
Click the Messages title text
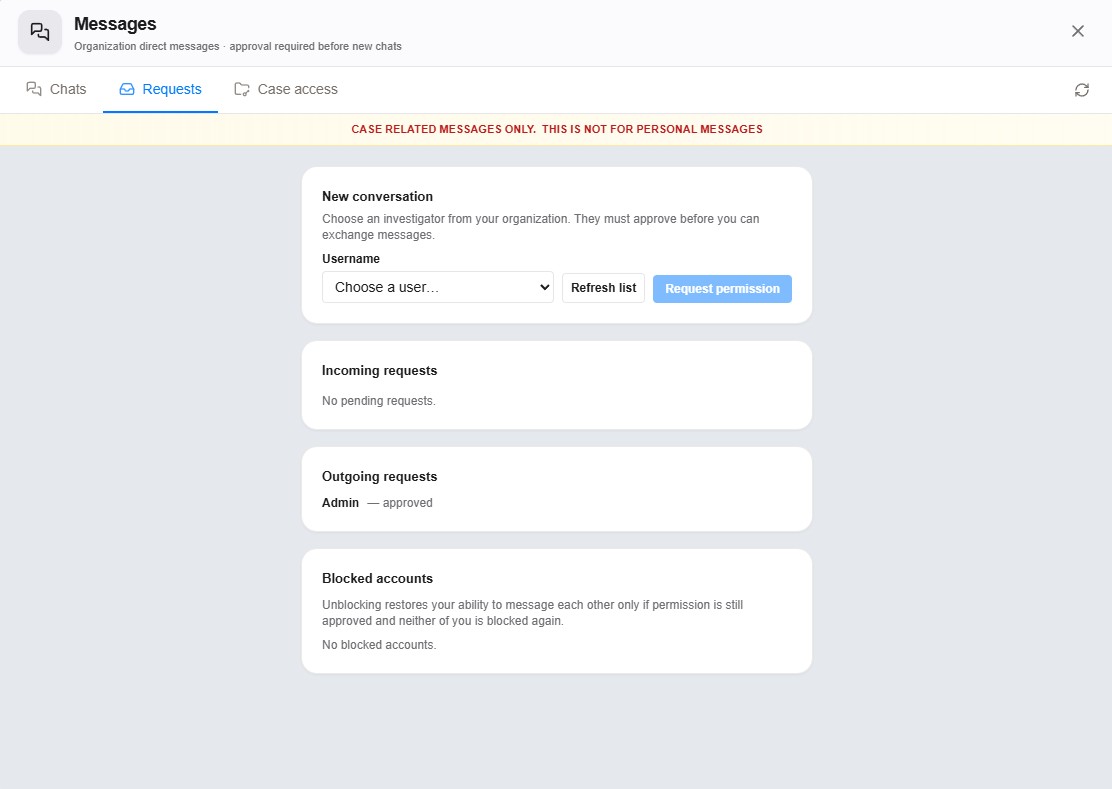115,24
